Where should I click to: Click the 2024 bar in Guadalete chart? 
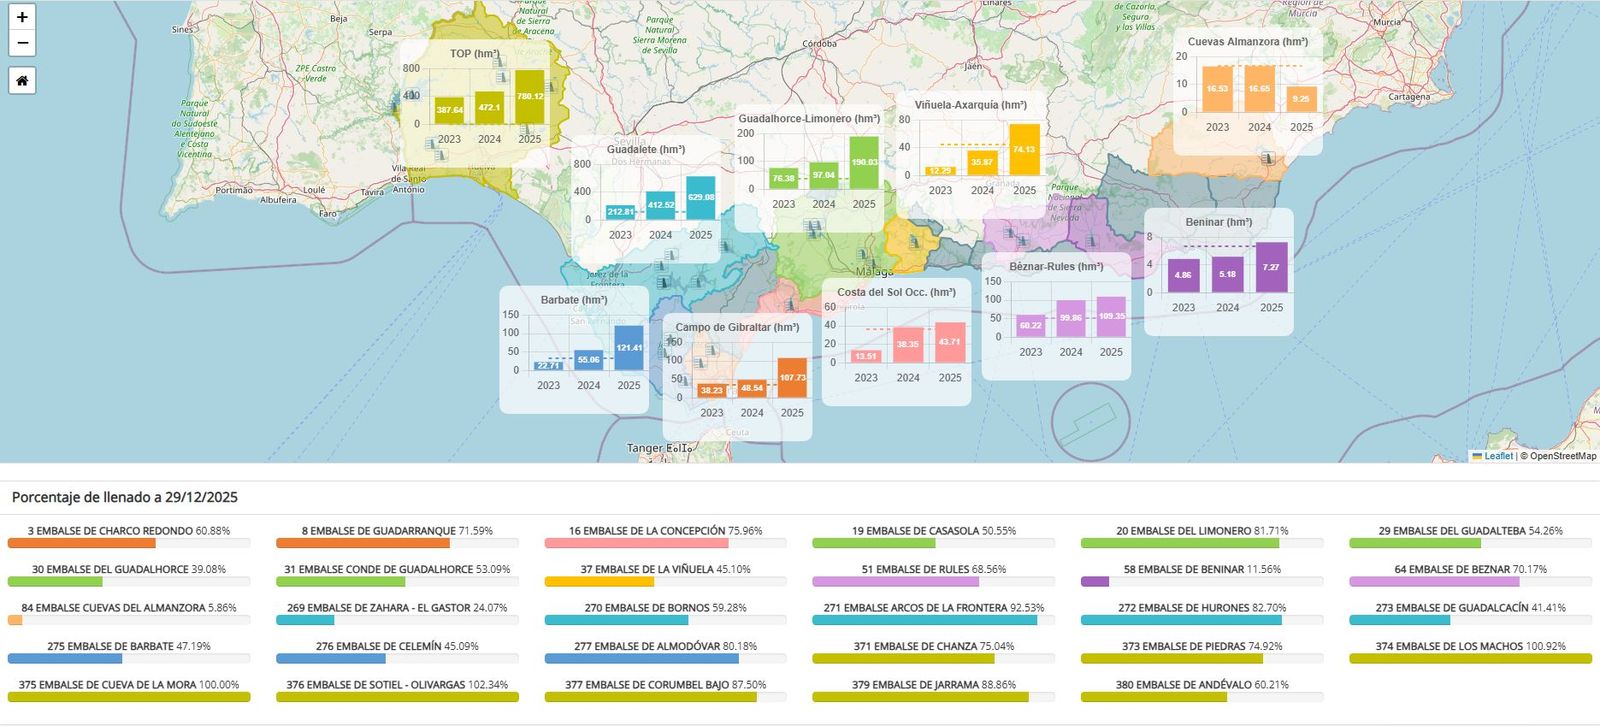(x=660, y=205)
